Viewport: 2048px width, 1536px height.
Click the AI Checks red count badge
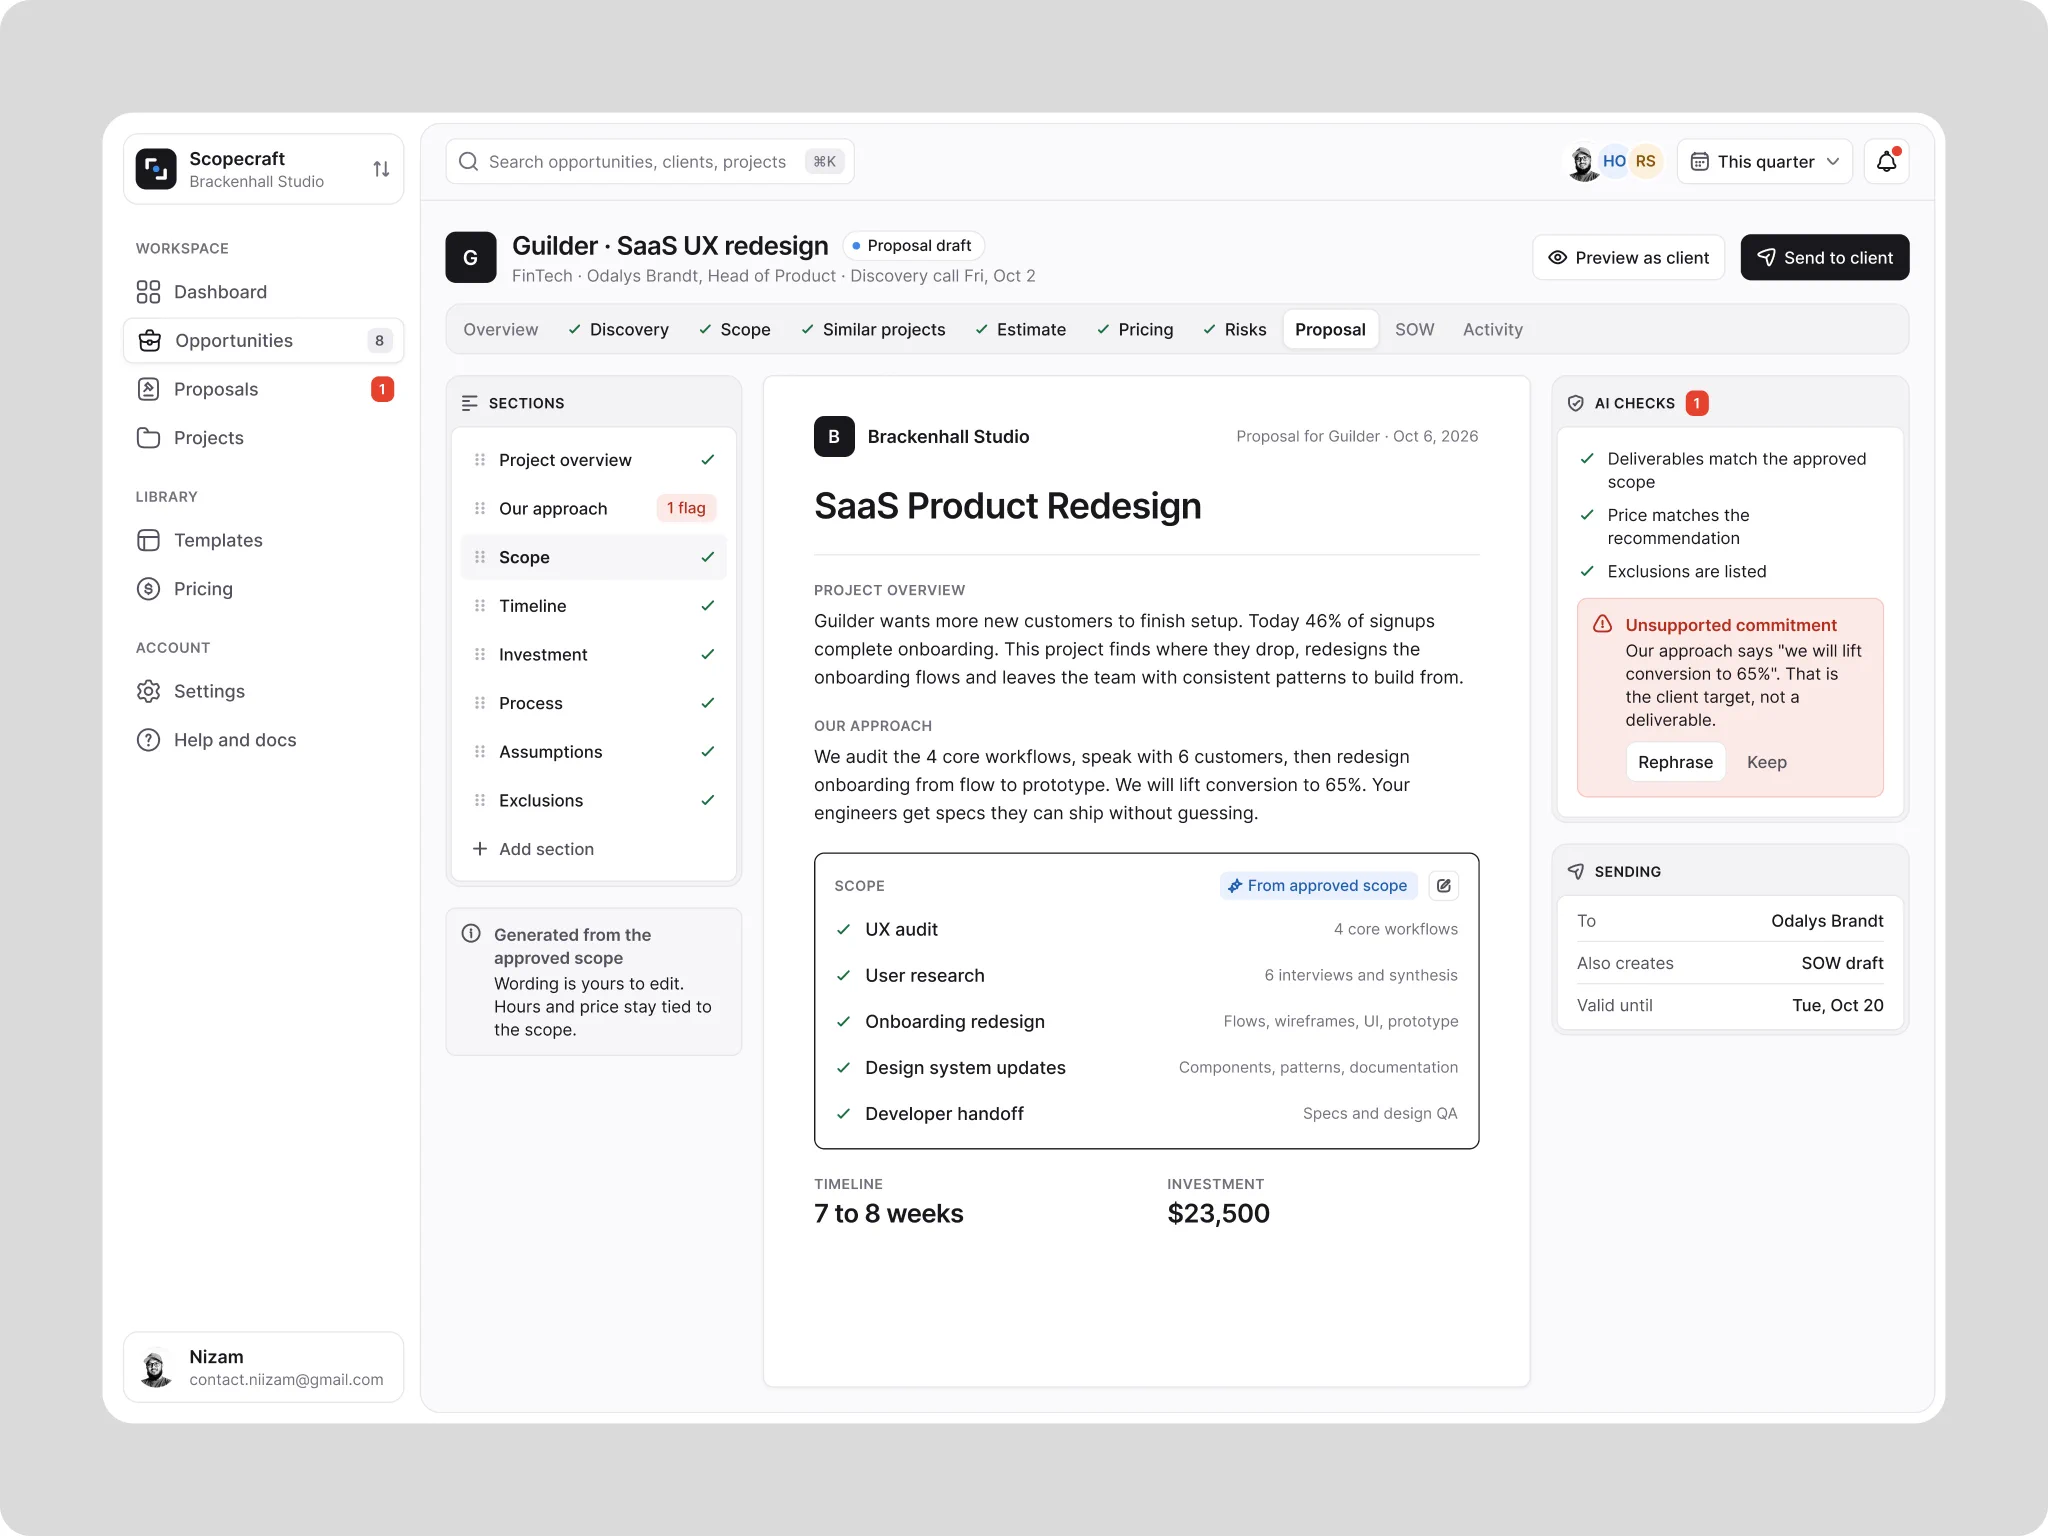pos(1697,403)
